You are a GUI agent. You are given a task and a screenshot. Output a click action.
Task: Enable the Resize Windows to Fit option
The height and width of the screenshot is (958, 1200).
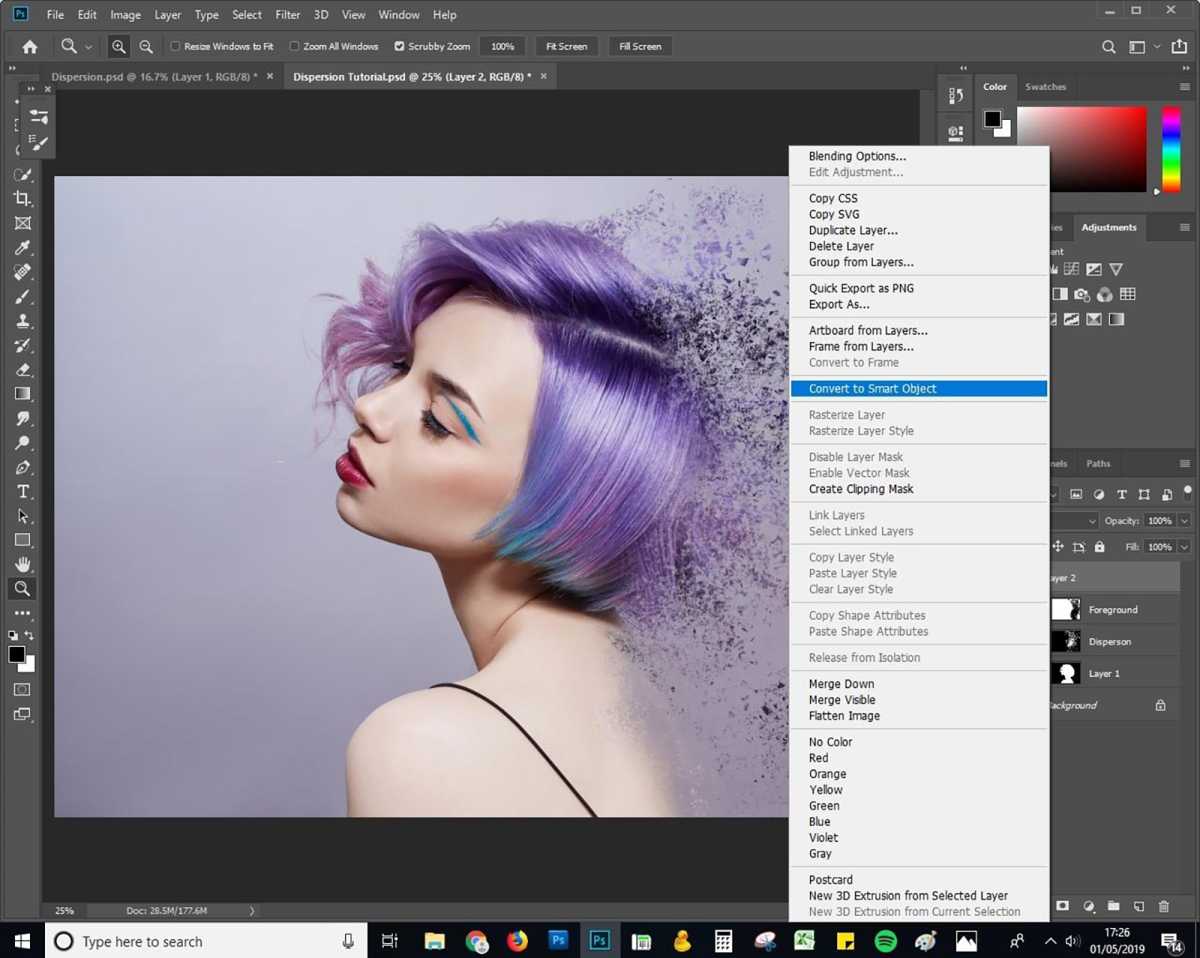(x=174, y=46)
